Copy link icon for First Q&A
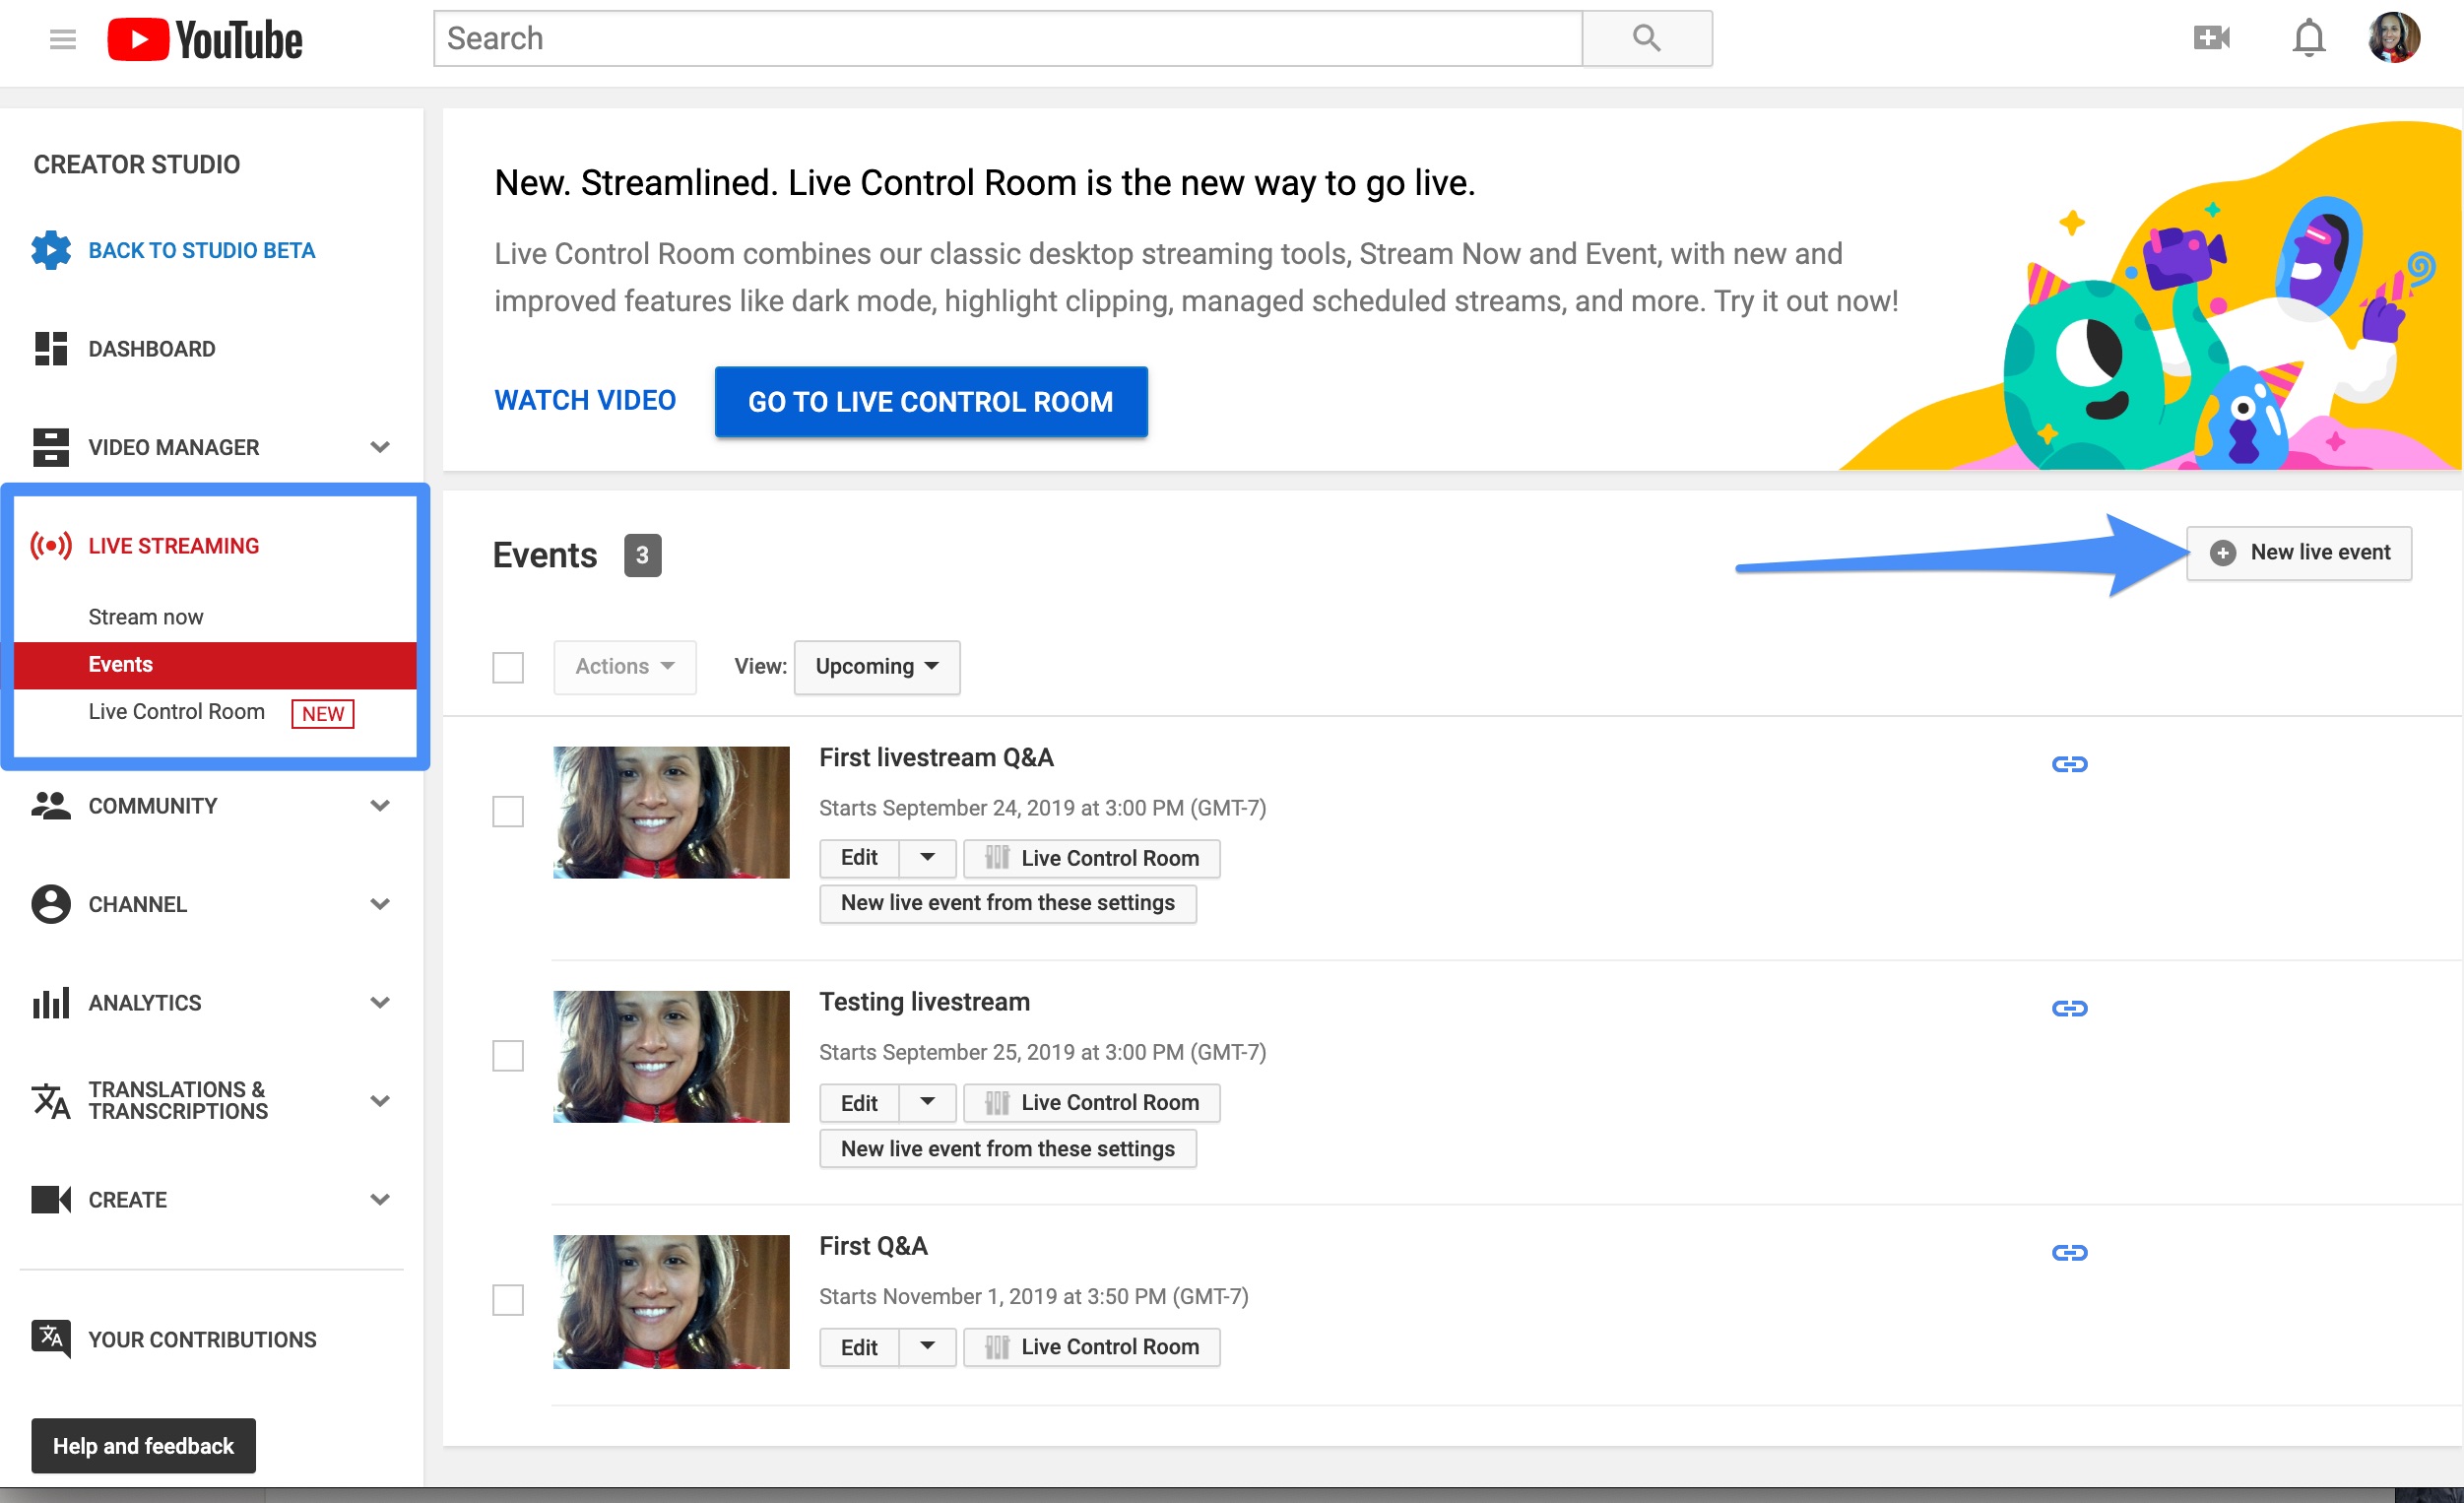Screen dimensions: 2464x1503 pos(2069,1252)
